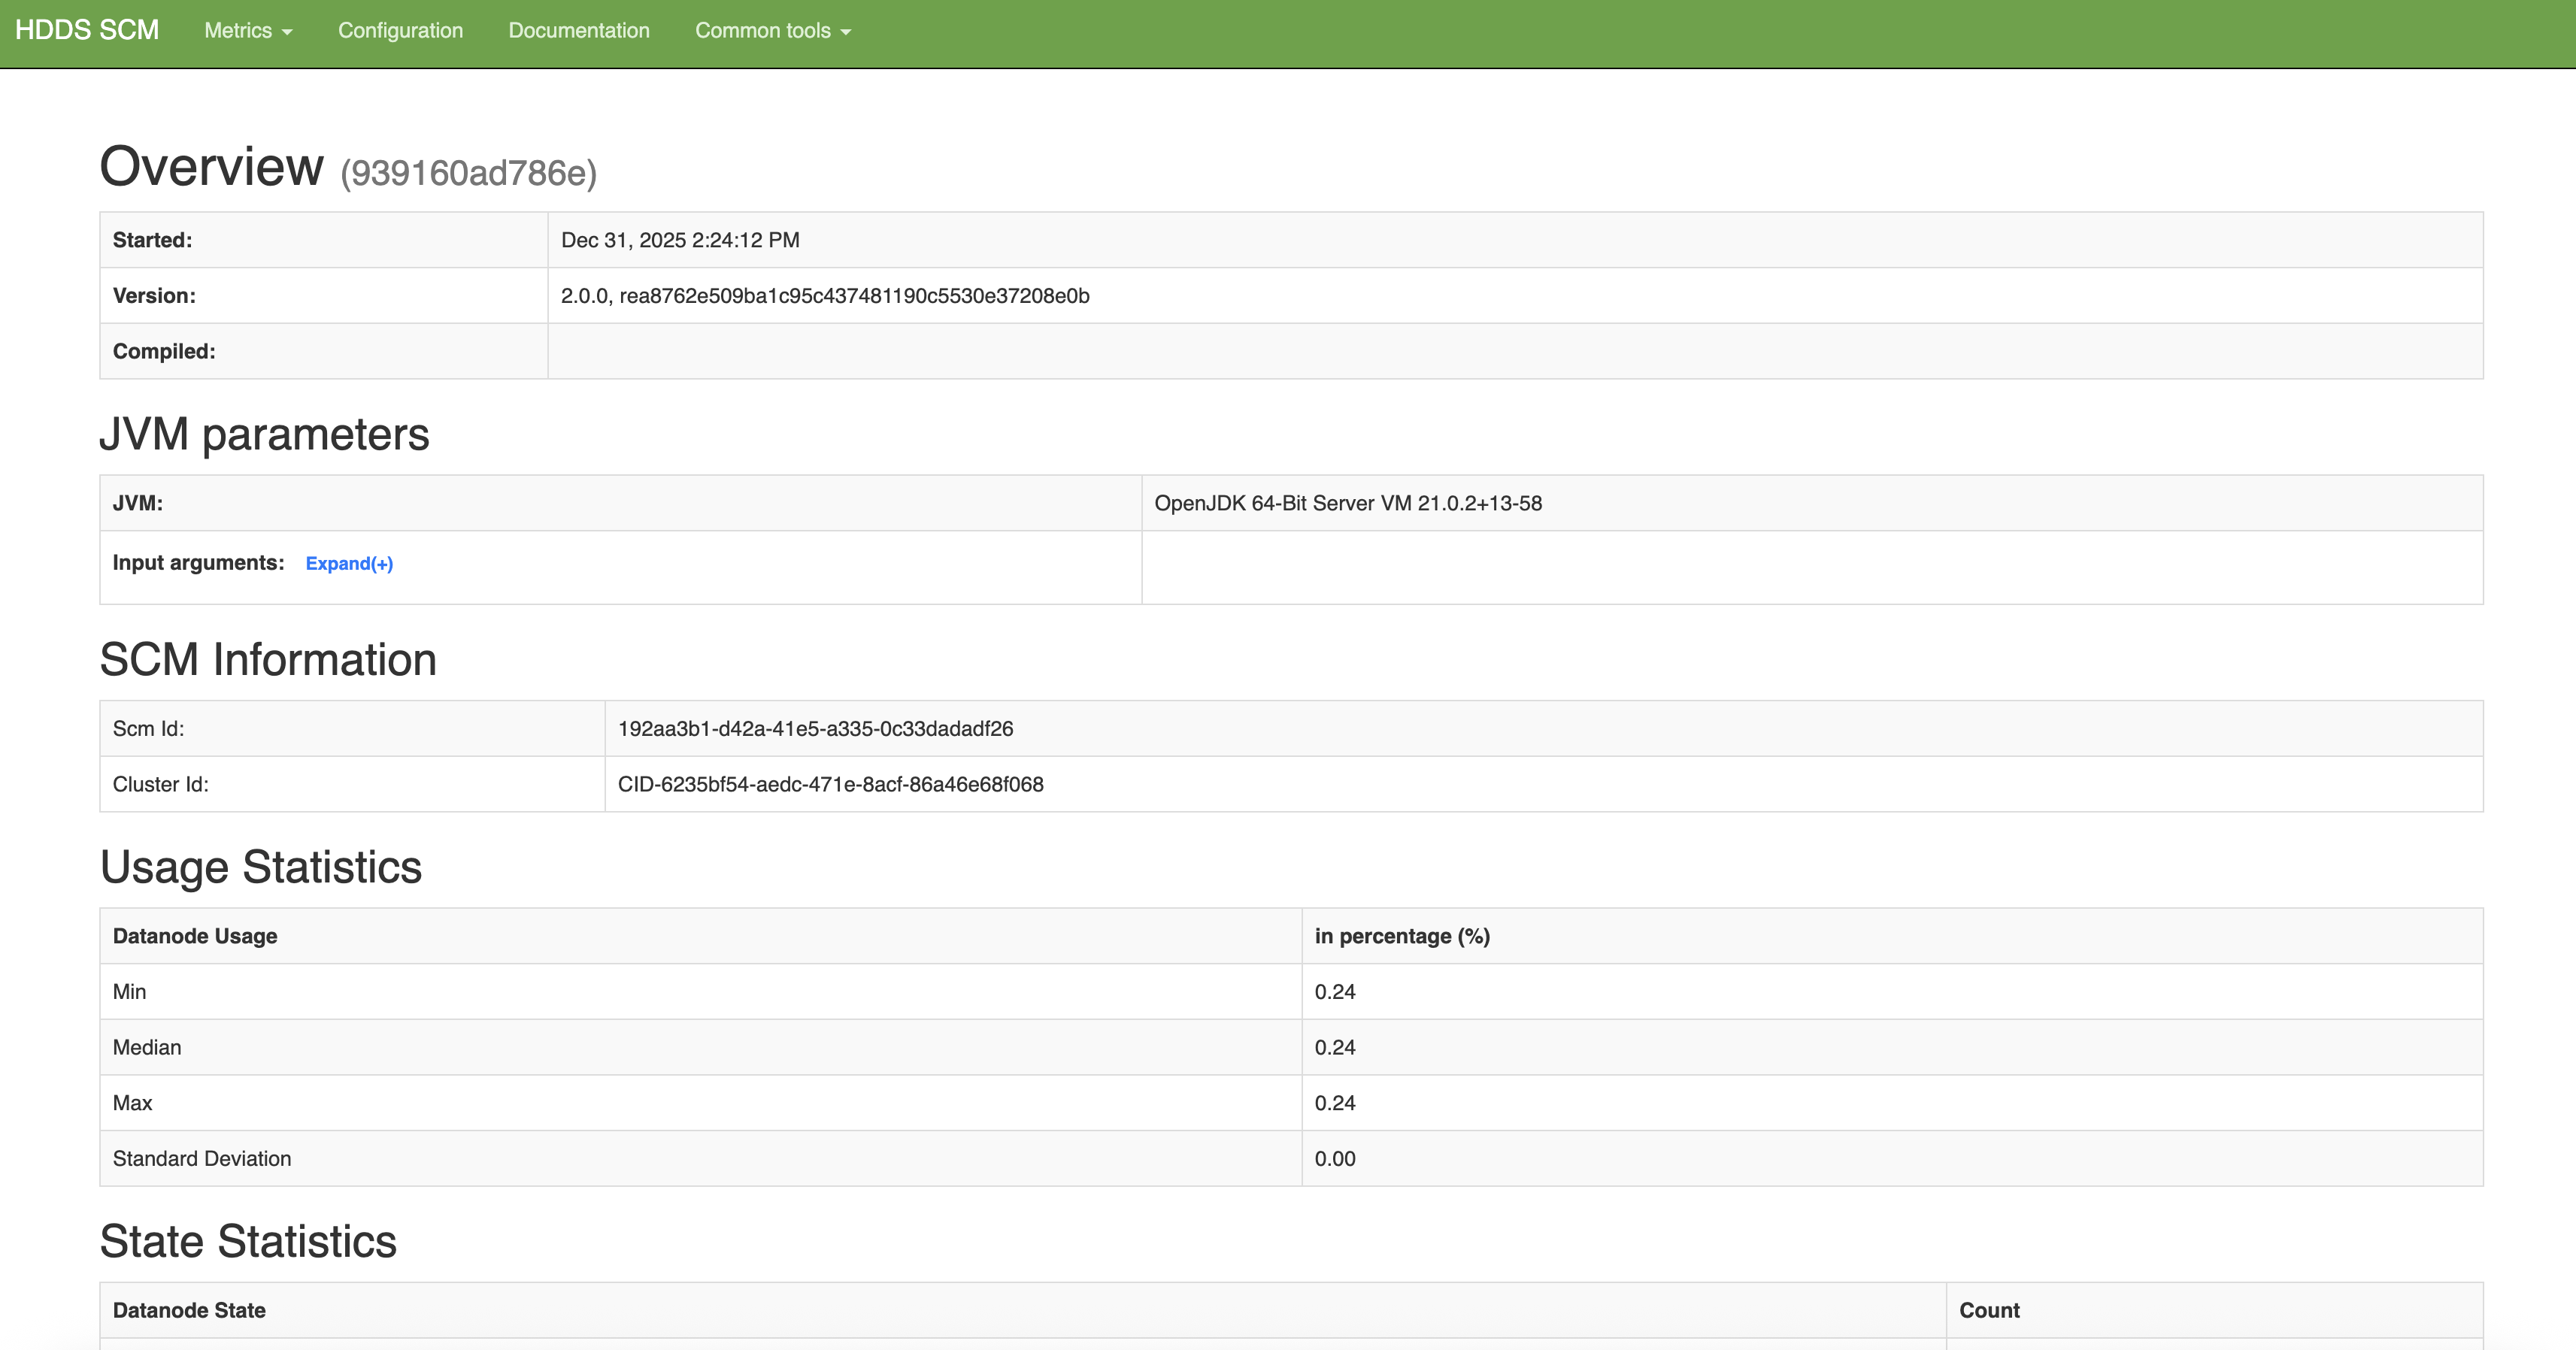Click the Count column header
Screen dimensions: 2576x1350
1990,1309
